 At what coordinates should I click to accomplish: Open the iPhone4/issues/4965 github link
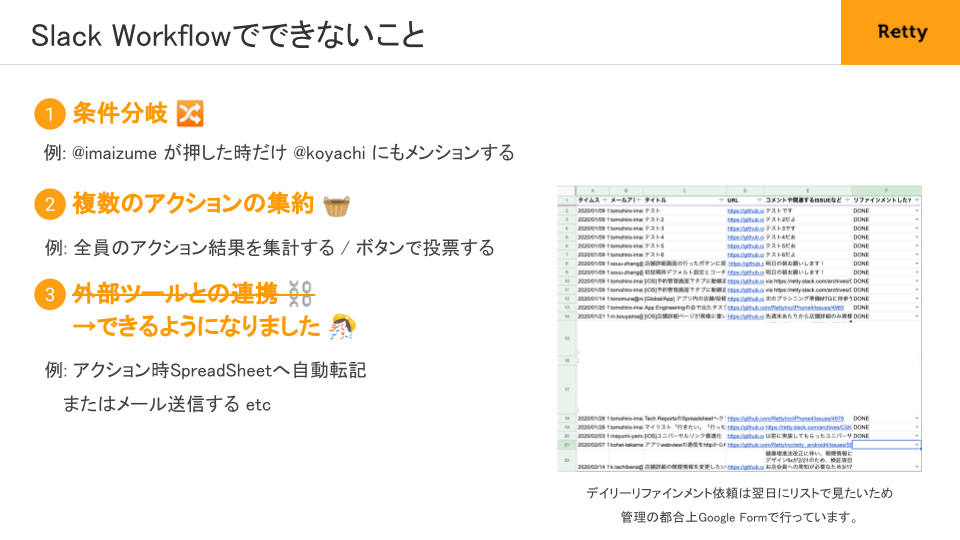point(786,307)
